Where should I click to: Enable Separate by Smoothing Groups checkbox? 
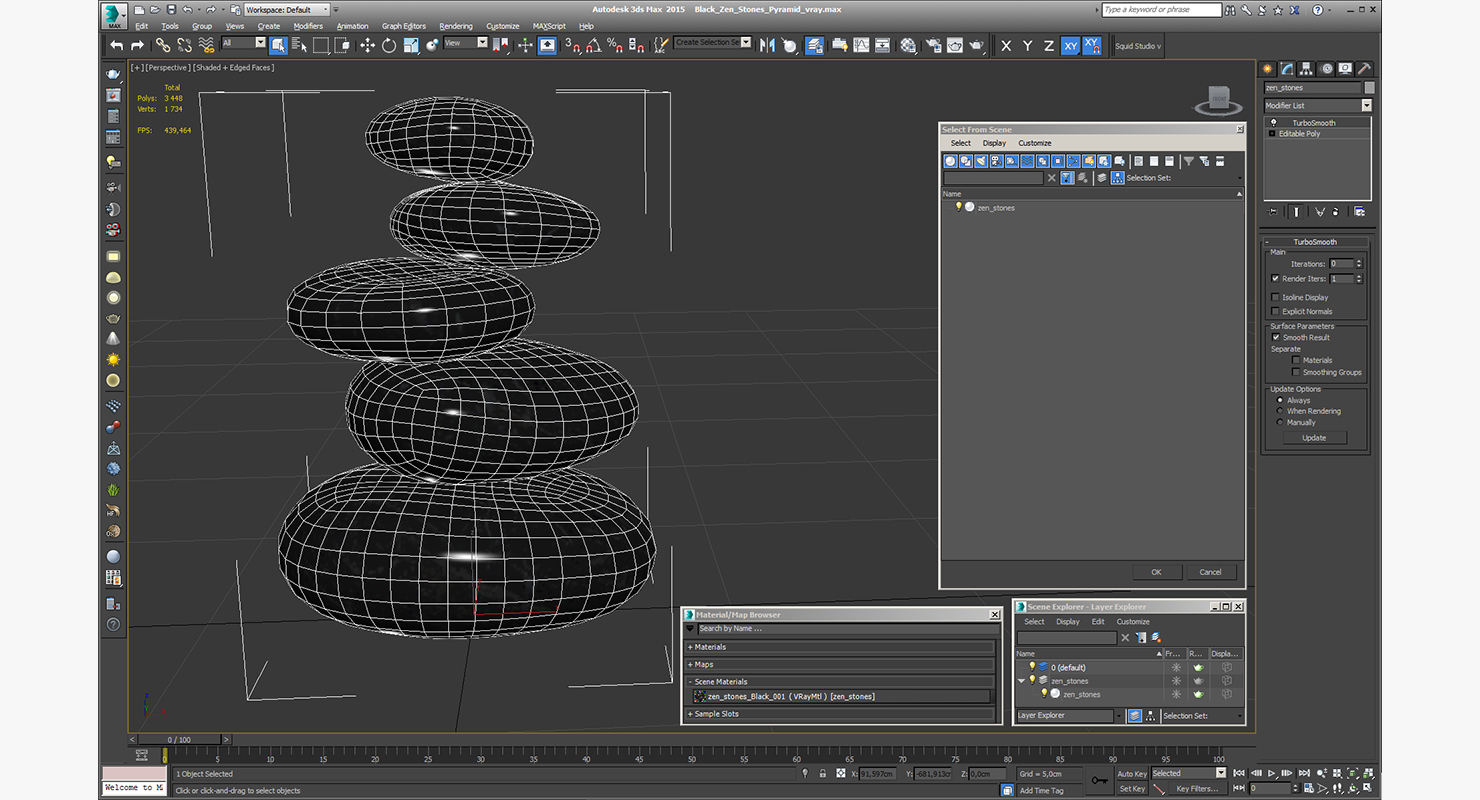pos(1296,372)
